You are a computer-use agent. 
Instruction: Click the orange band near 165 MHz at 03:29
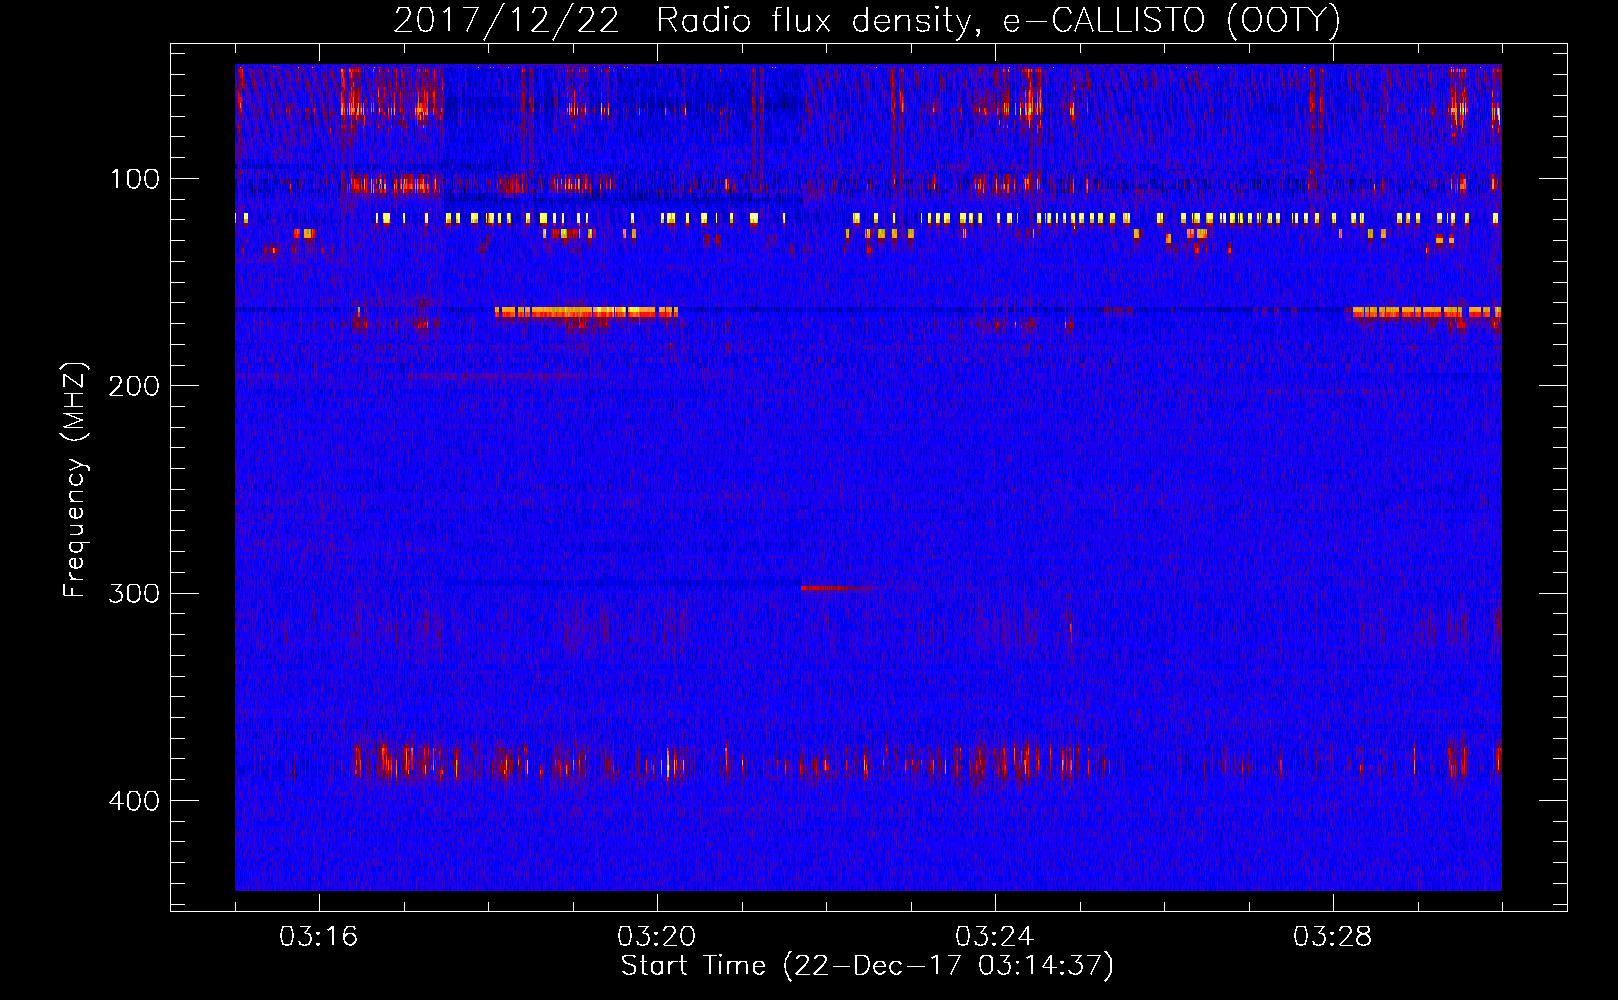click(1426, 312)
